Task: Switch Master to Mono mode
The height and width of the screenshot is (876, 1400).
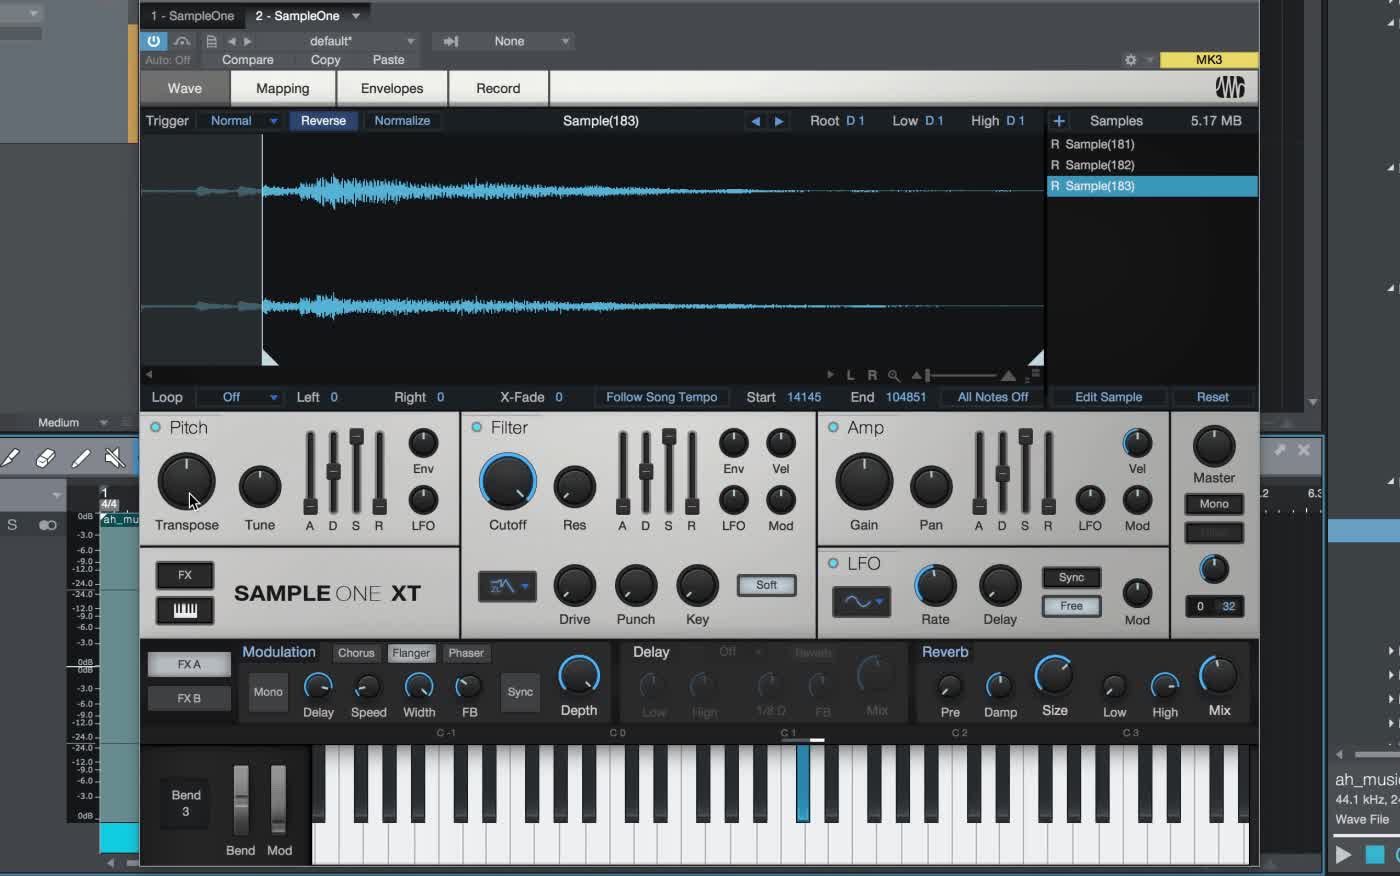Action: tap(1214, 504)
